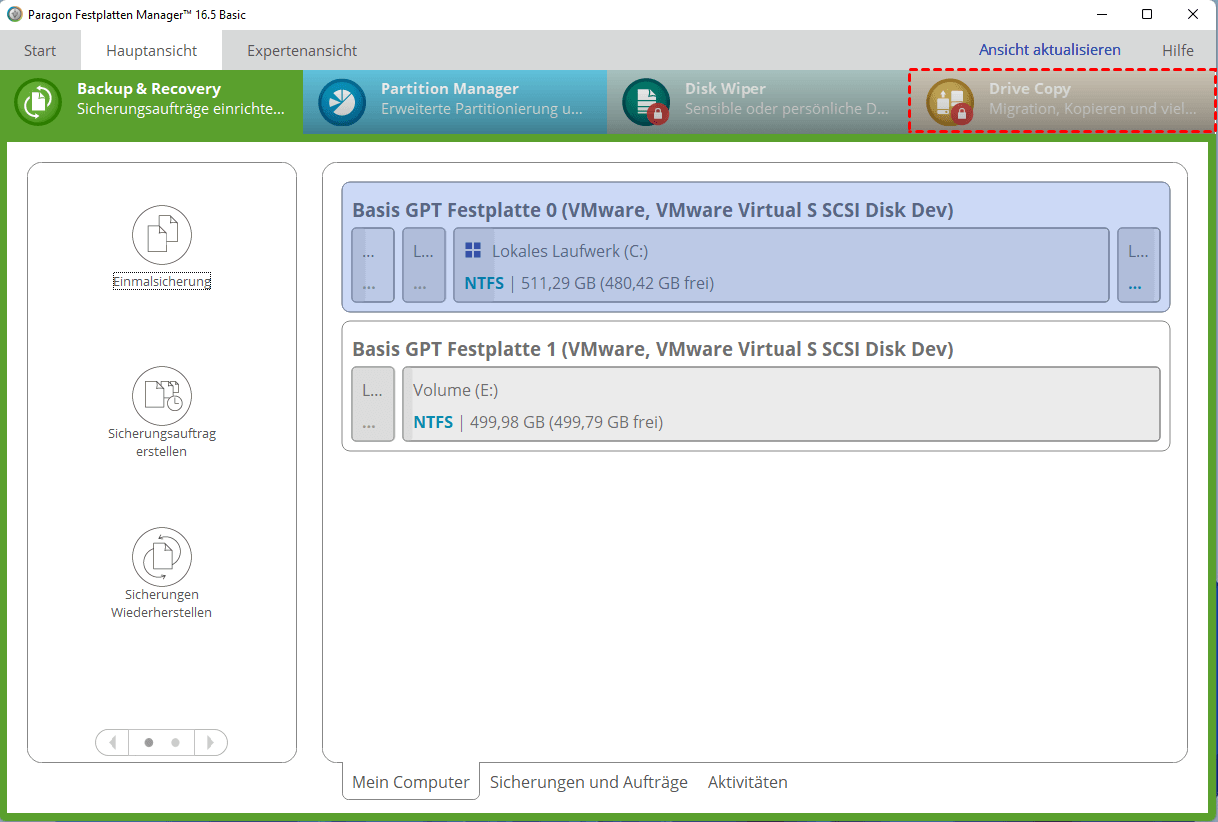The height and width of the screenshot is (822, 1218).
Task: Click the NTFS label on the E: volume
Action: (x=433, y=422)
